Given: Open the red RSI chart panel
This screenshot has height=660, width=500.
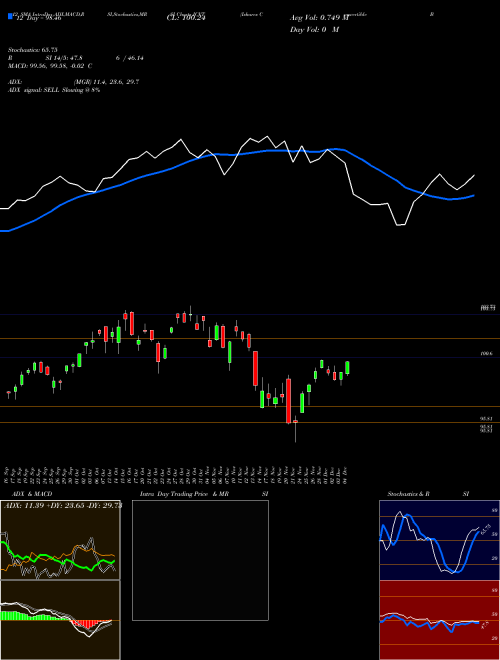Looking at the screenshot, I should tap(439, 620).
